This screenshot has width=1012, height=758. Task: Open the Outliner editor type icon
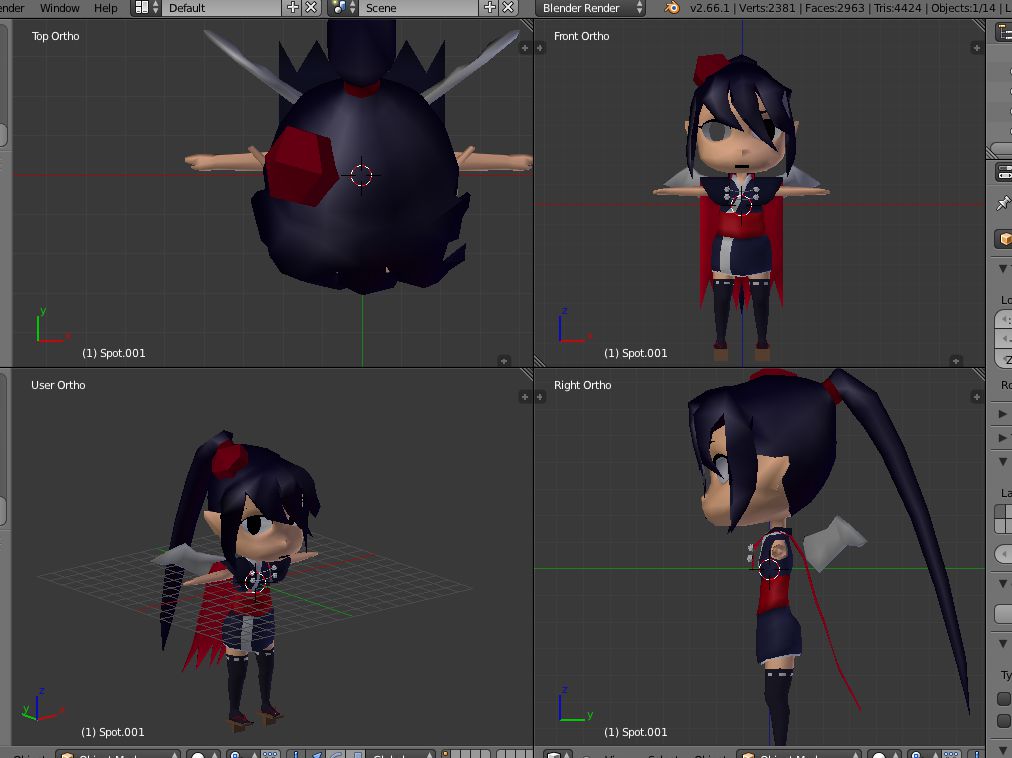1004,31
